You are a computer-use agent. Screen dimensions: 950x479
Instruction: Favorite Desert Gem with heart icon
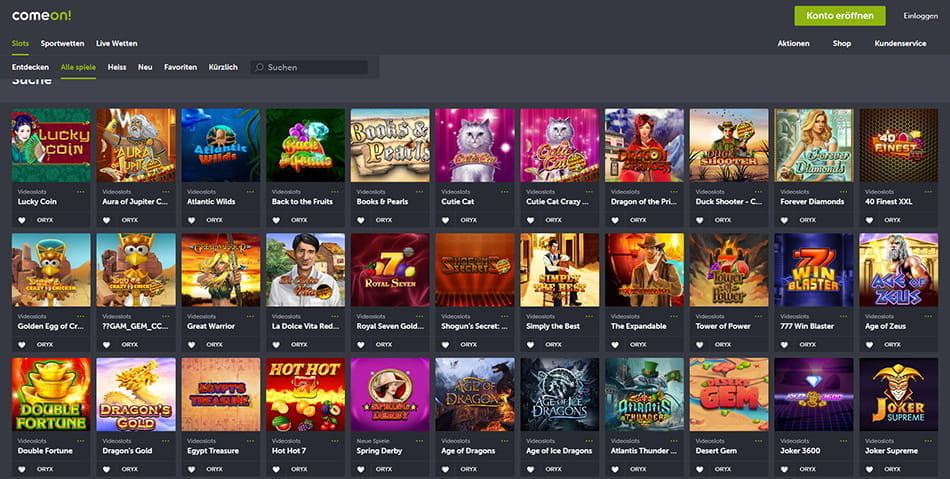(700, 469)
